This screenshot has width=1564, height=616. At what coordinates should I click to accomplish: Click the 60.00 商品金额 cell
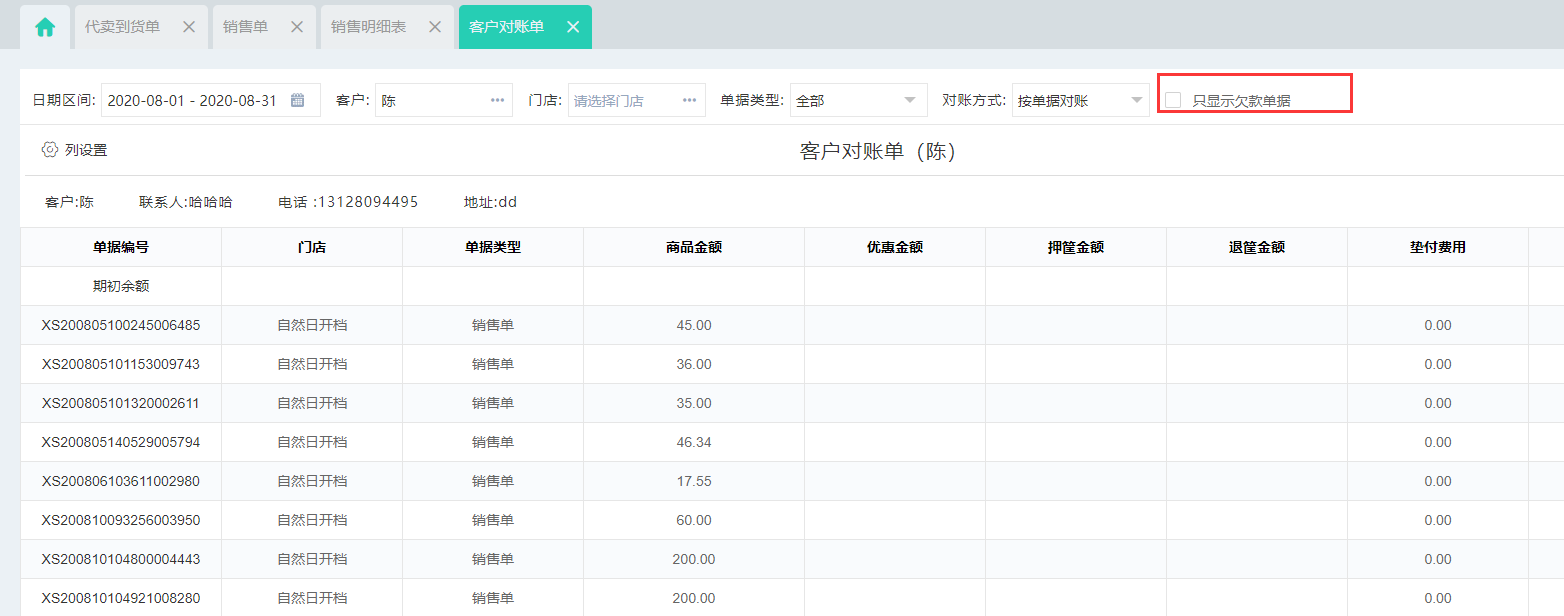pos(694,520)
